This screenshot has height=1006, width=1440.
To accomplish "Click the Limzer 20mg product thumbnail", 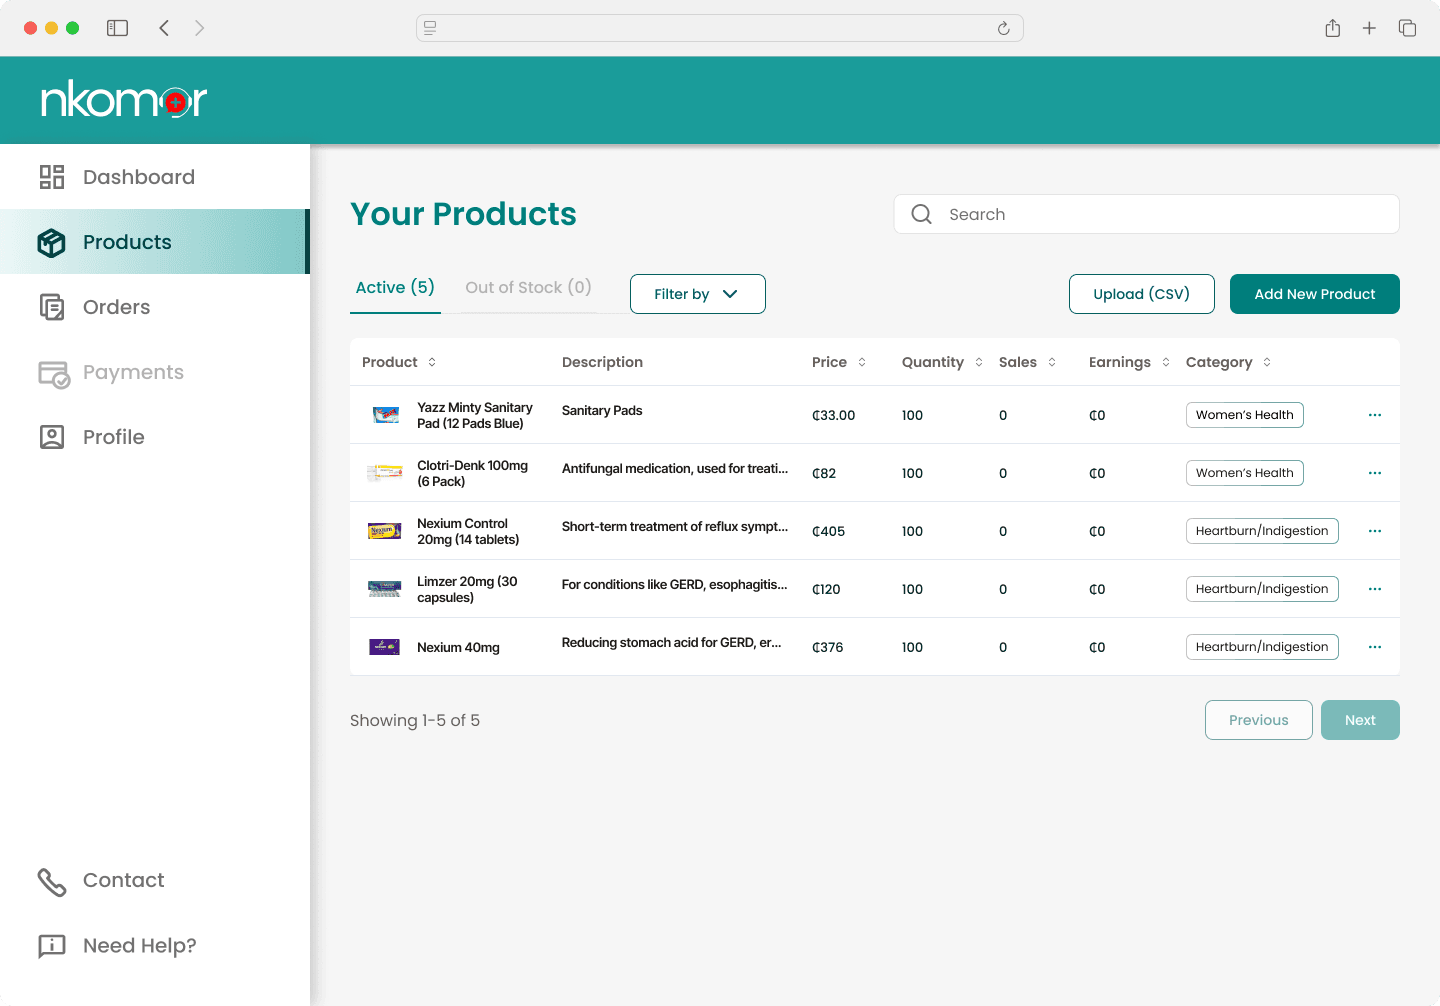I will 385,589.
